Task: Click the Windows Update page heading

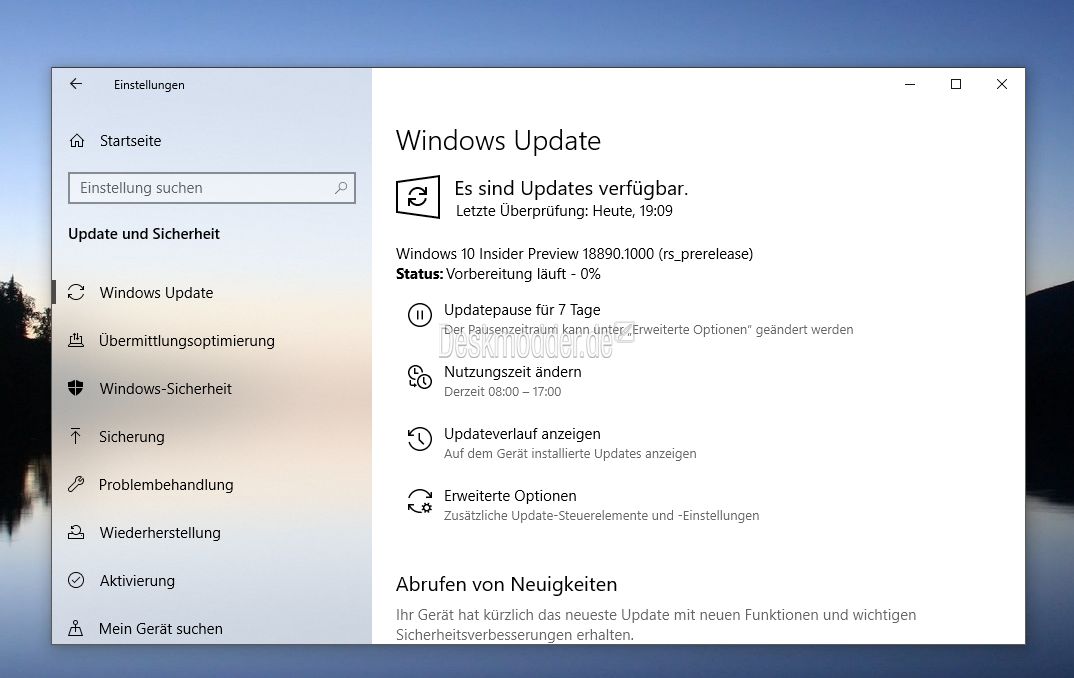Action: pyautogui.click(x=499, y=140)
